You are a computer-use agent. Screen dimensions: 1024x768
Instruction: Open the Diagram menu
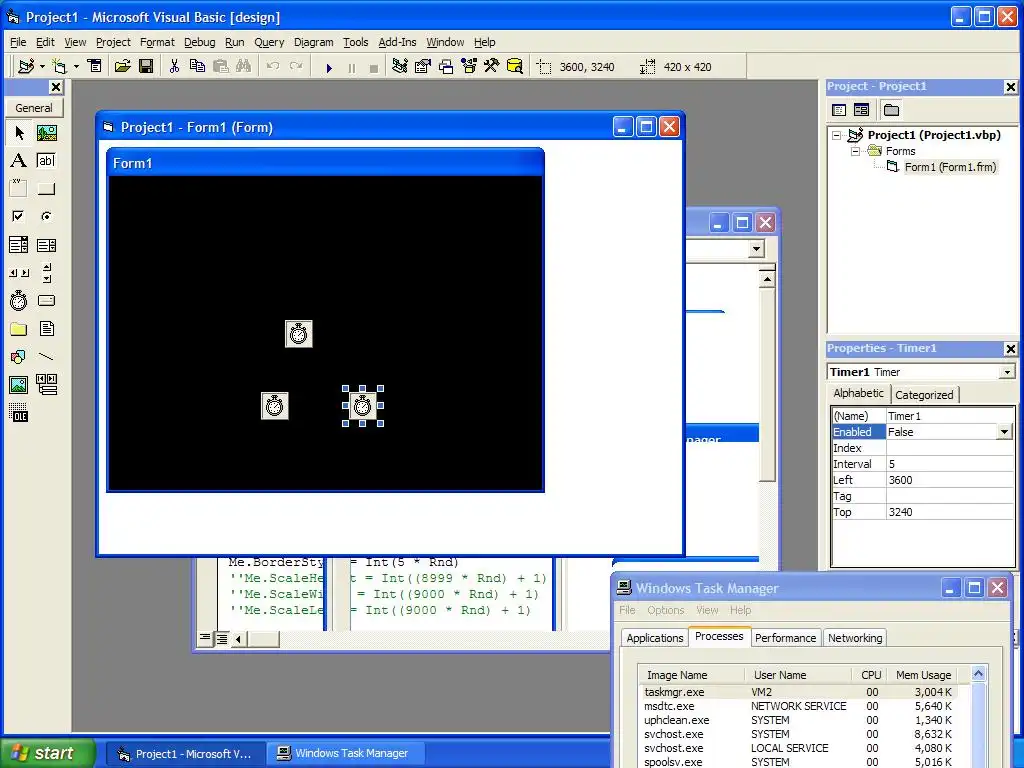click(313, 42)
